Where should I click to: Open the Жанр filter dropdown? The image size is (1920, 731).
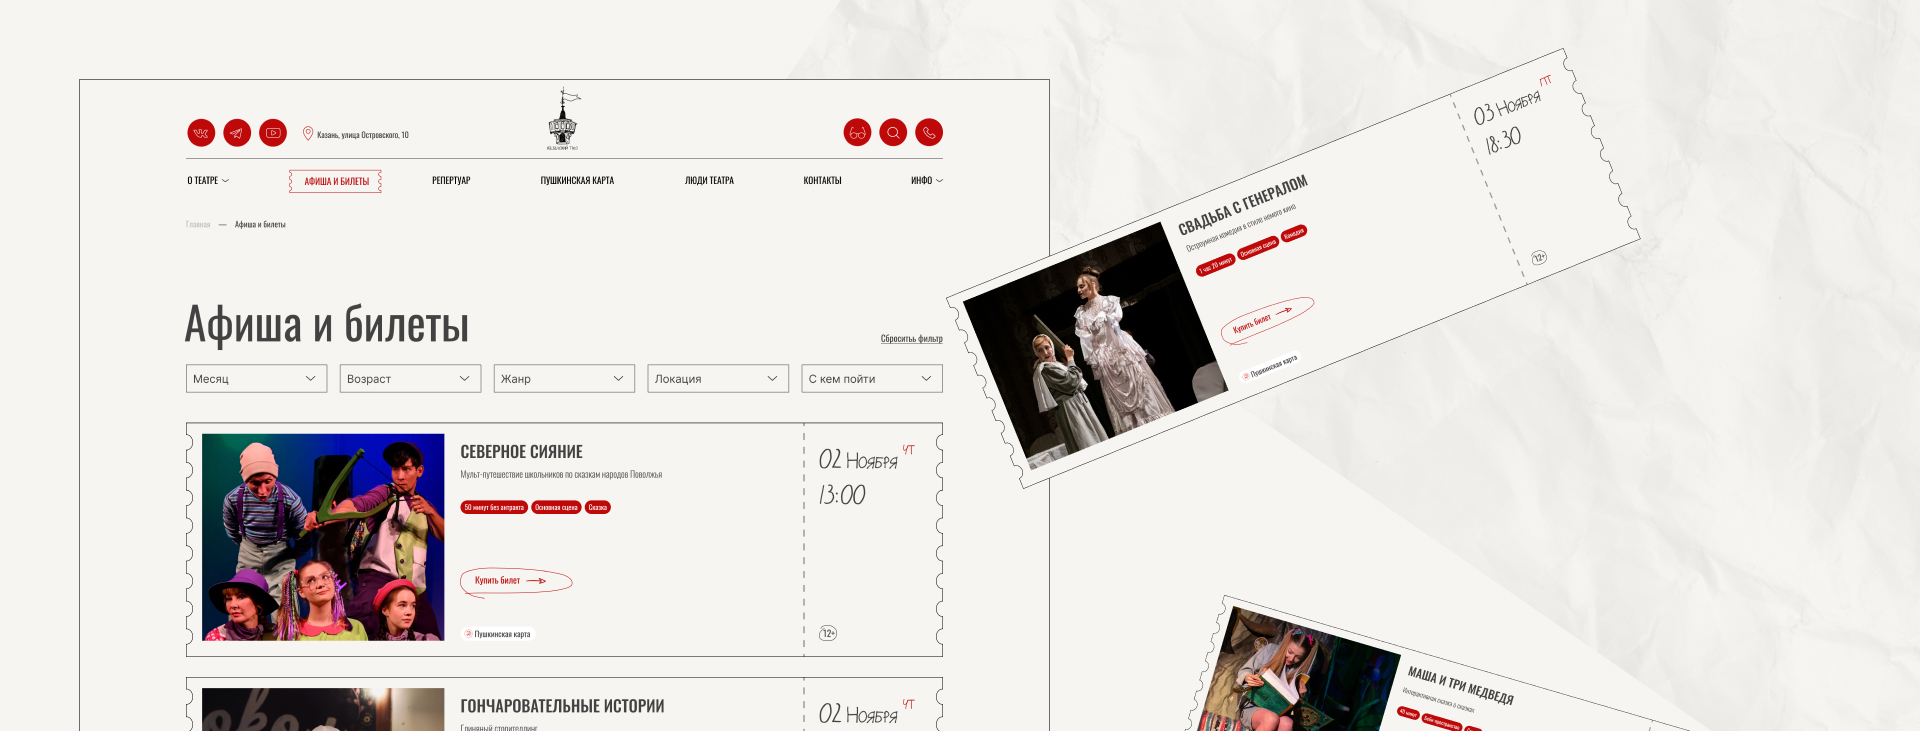(564, 379)
